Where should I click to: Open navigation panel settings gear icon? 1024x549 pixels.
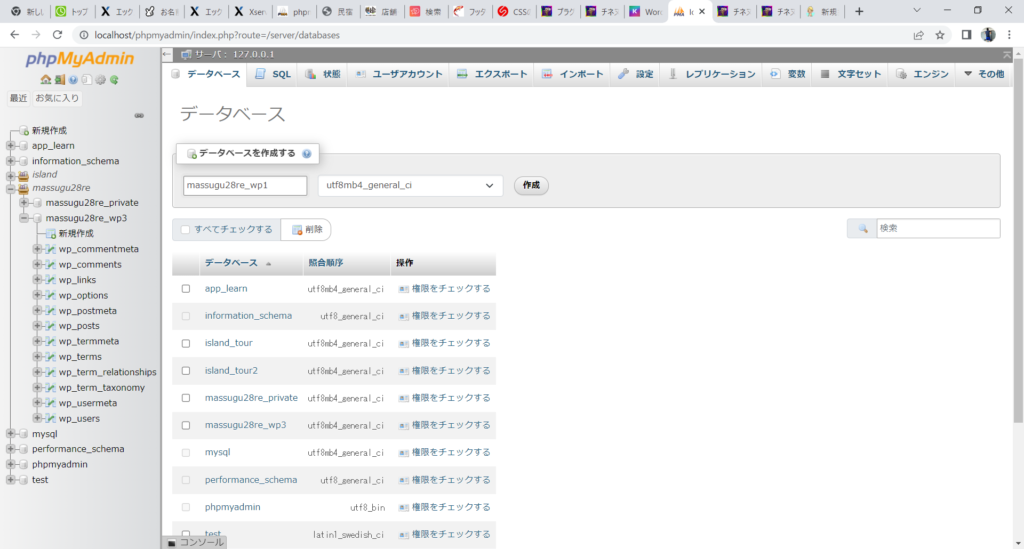101,80
